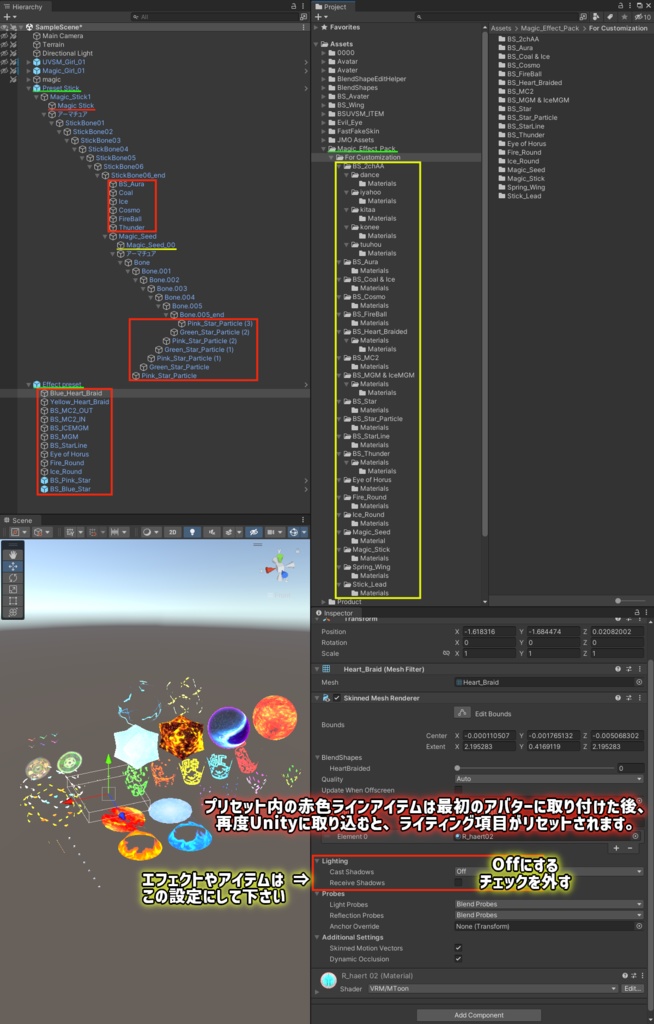Disable the Skinned Mesh Renderer checkbox
654x1024 pixels.
(x=337, y=697)
